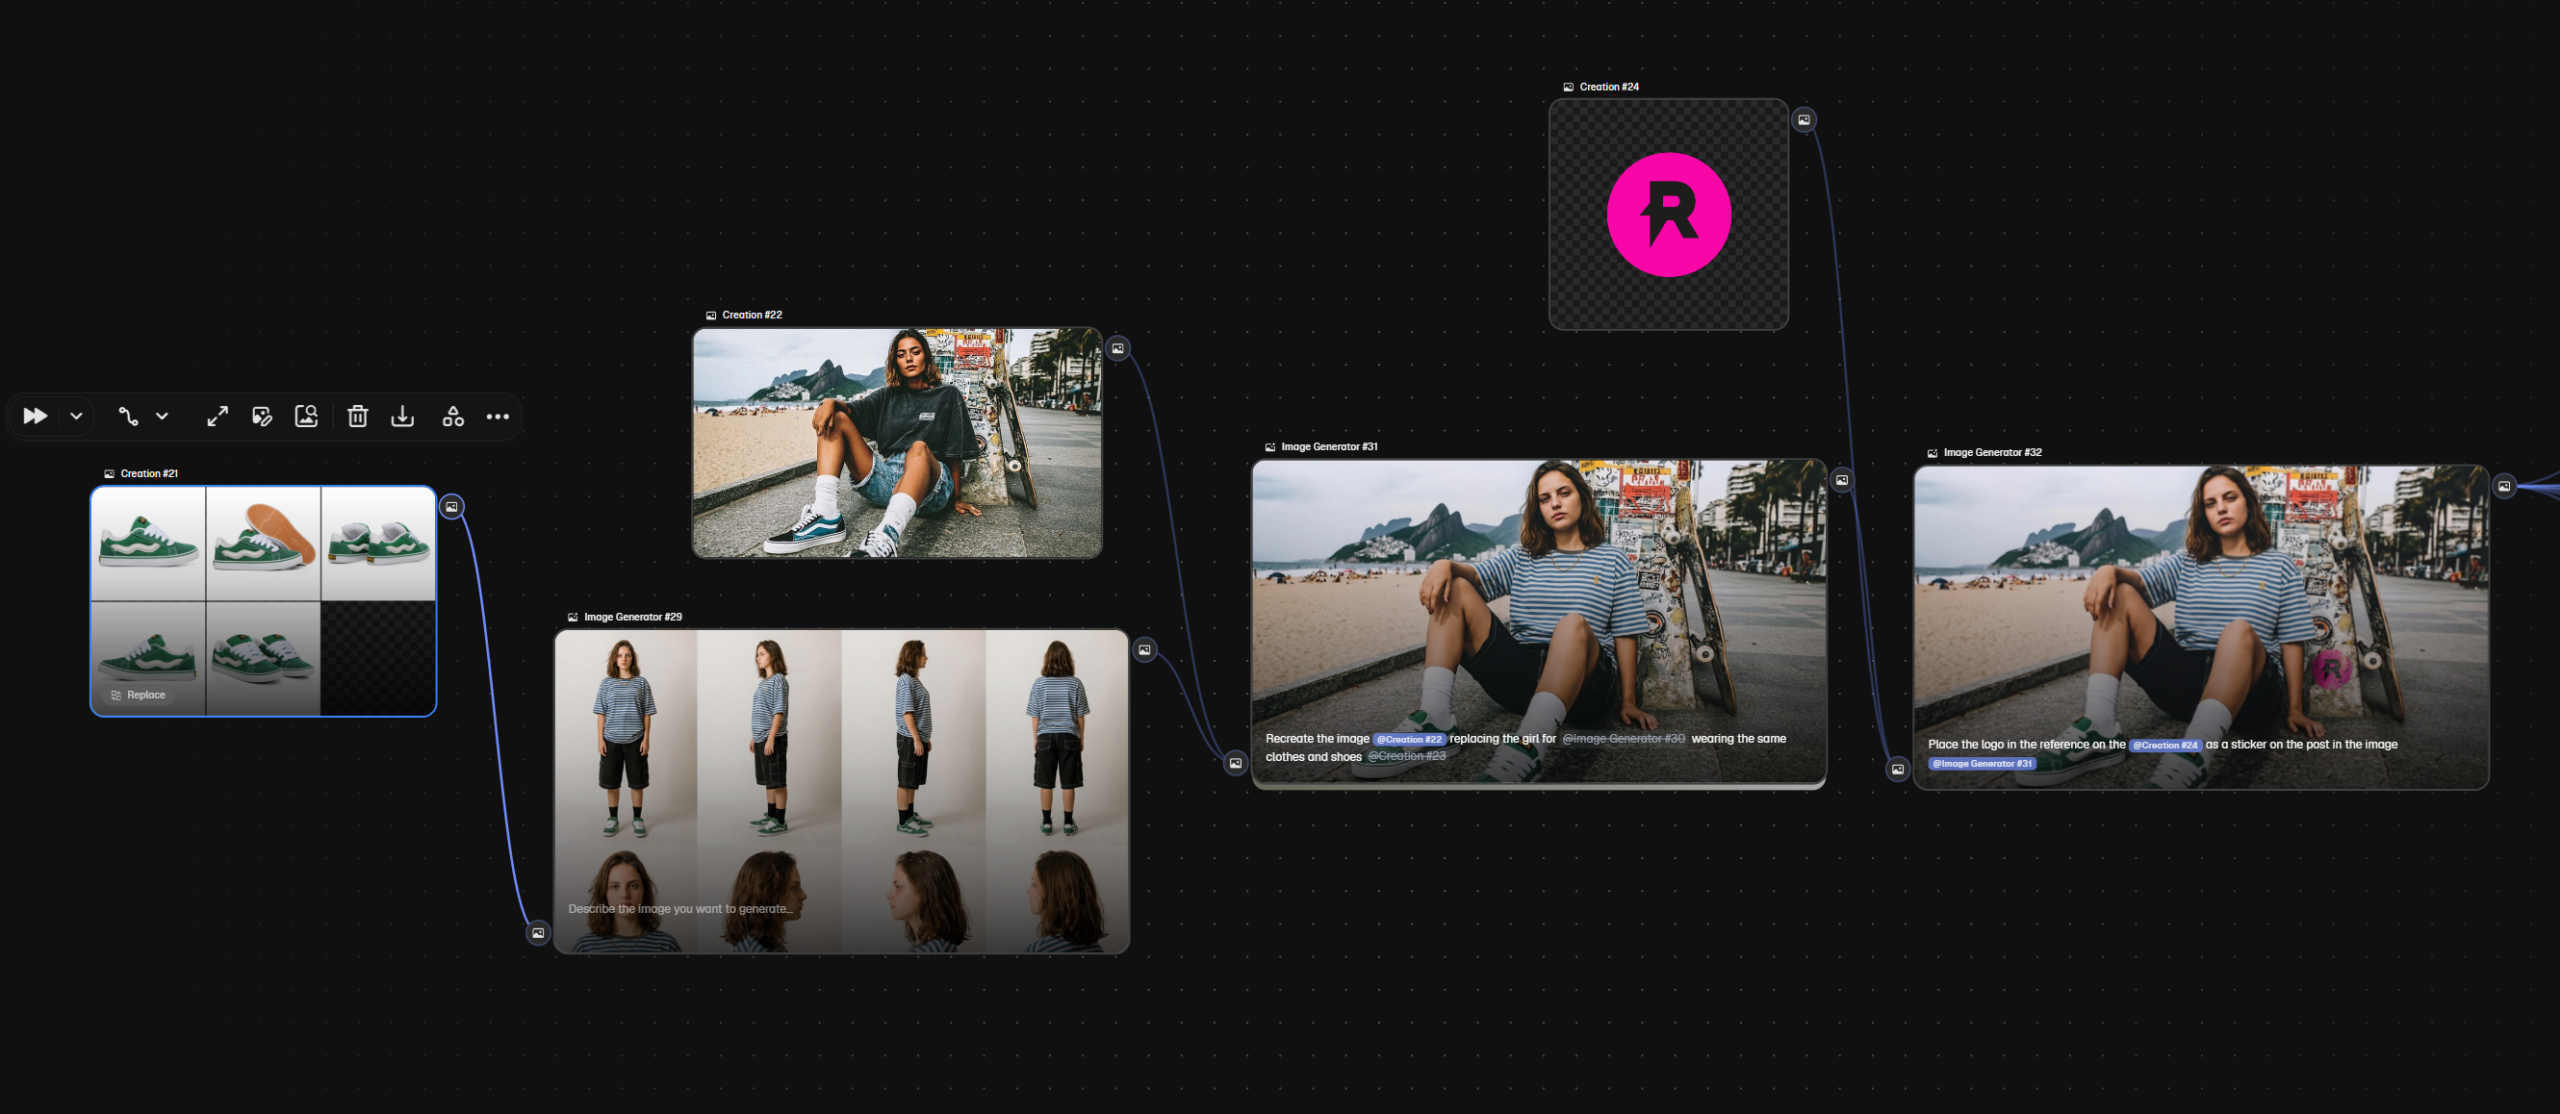Delete the node with the trash icon

(357, 416)
